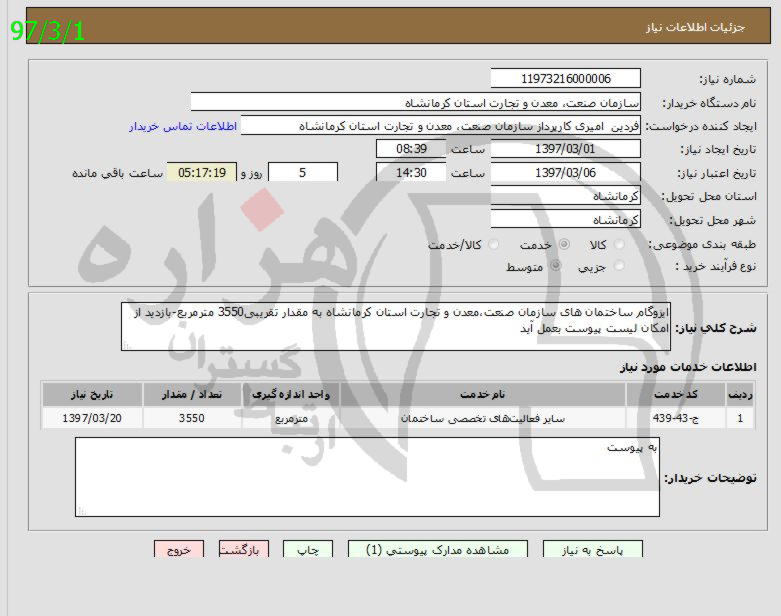Choose متوسط purchase process radio
Viewport: 781px width, 616px height.
(x=556, y=267)
